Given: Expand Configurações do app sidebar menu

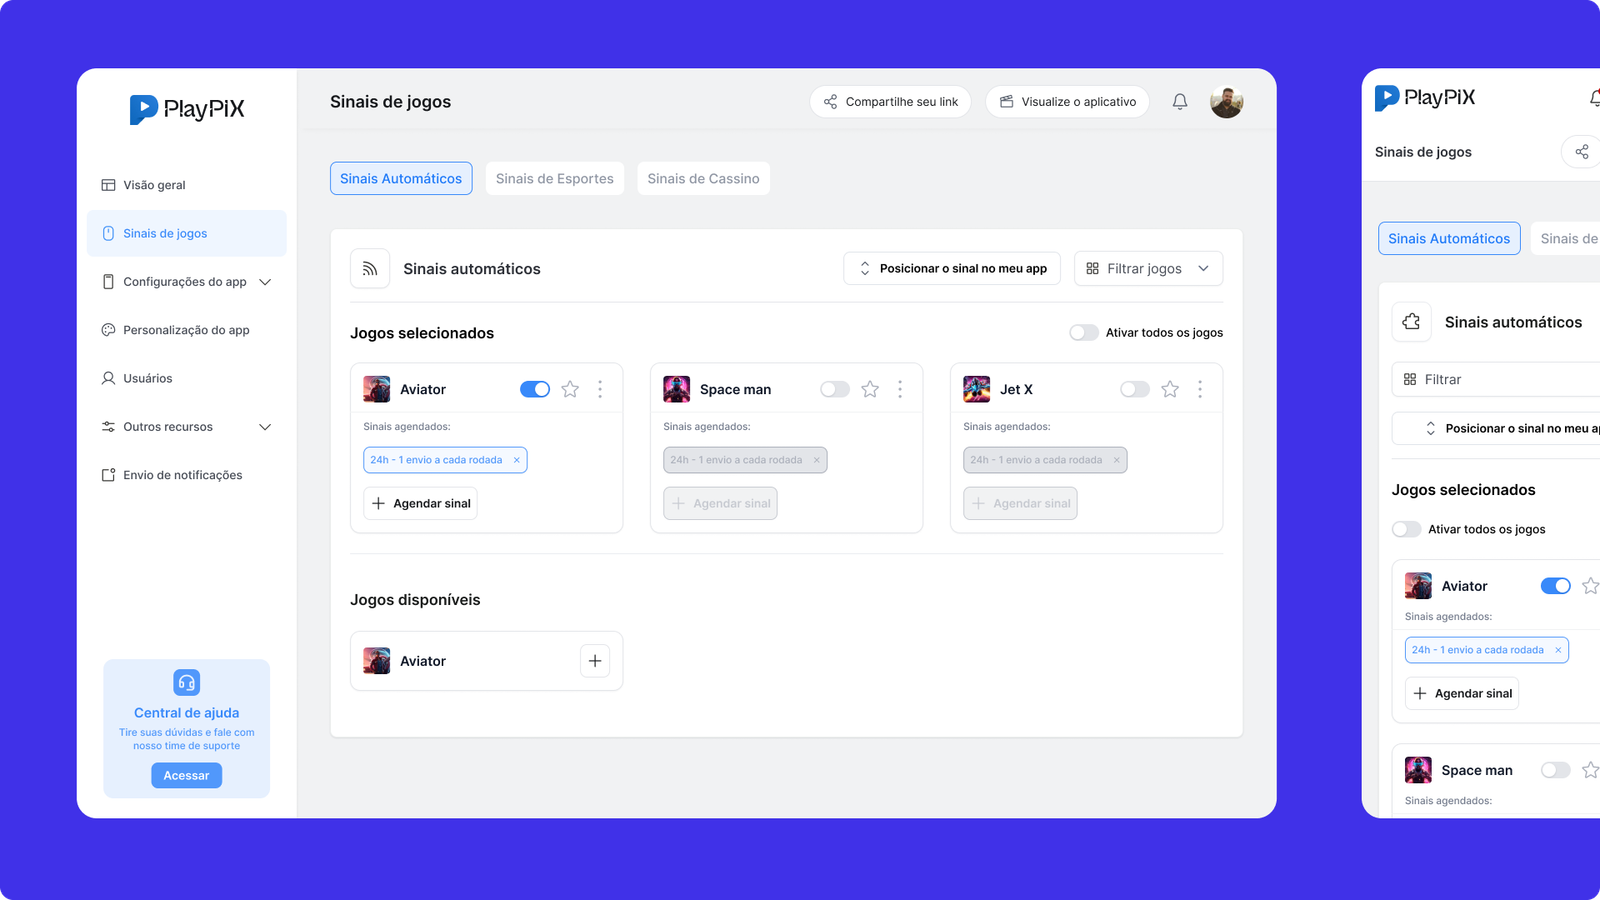Looking at the screenshot, I should 187,282.
